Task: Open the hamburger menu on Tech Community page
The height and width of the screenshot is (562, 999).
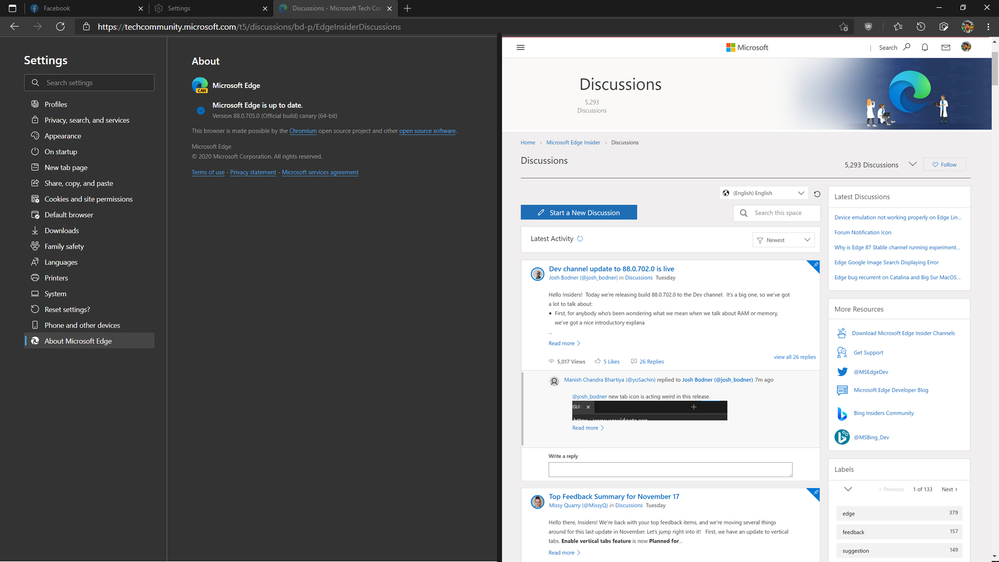Action: [521, 47]
